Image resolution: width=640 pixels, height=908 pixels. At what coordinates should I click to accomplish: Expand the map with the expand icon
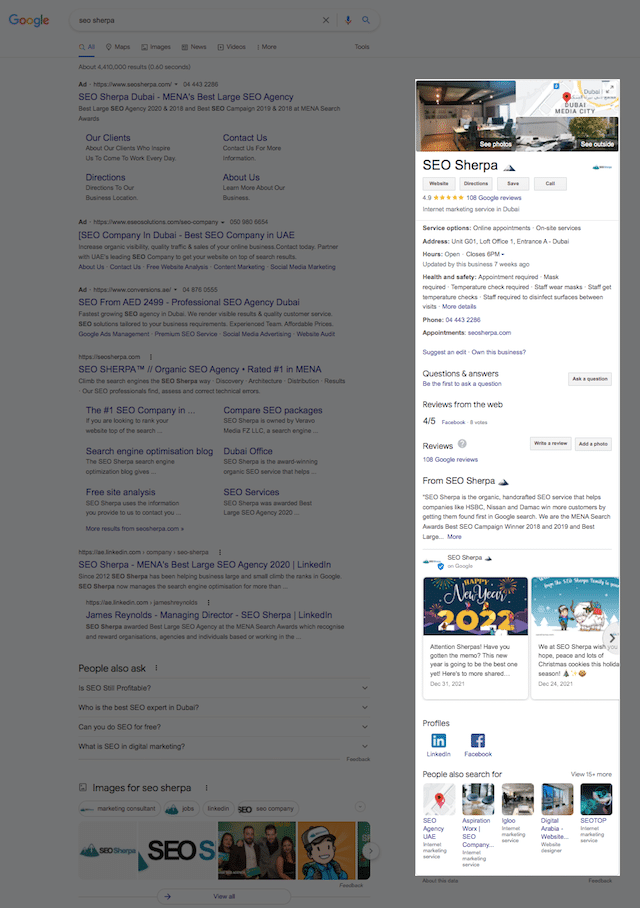tap(609, 90)
